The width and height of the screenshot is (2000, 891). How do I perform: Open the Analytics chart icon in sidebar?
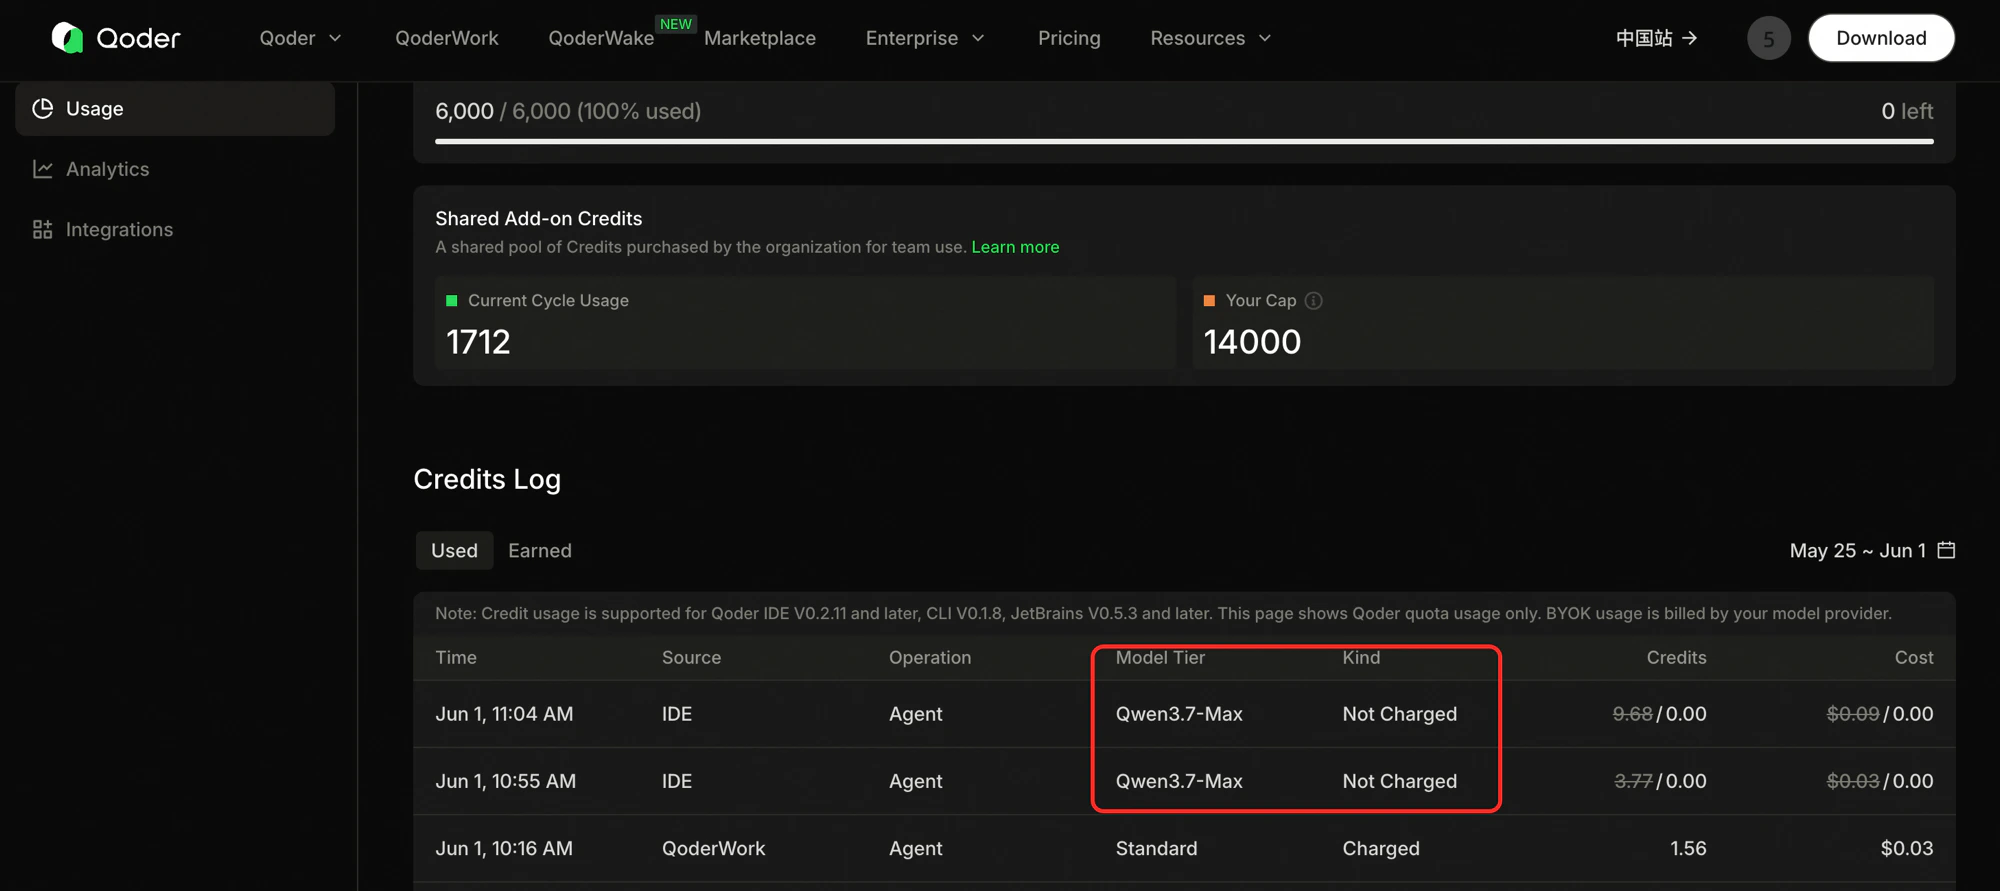pyautogui.click(x=42, y=169)
